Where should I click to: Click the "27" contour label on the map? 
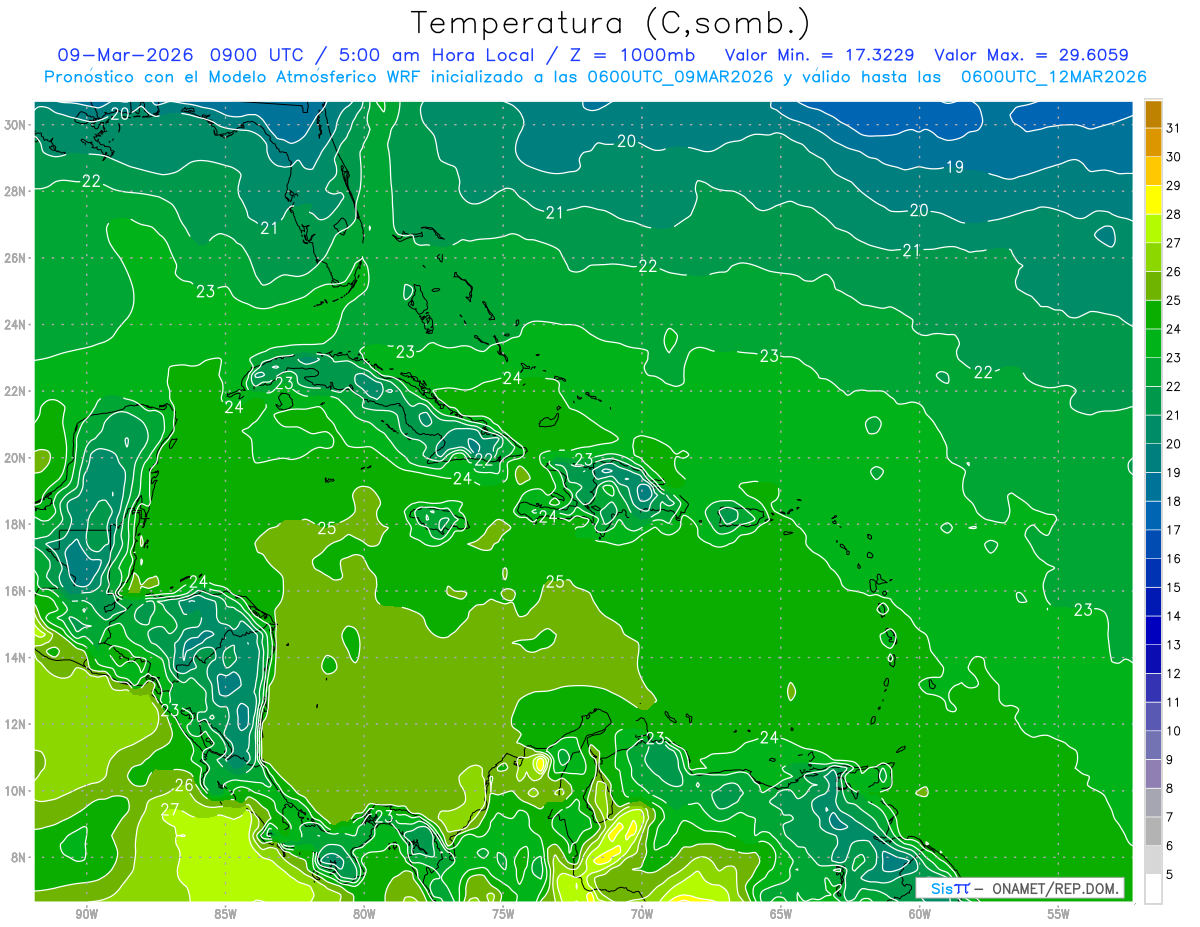click(x=169, y=809)
